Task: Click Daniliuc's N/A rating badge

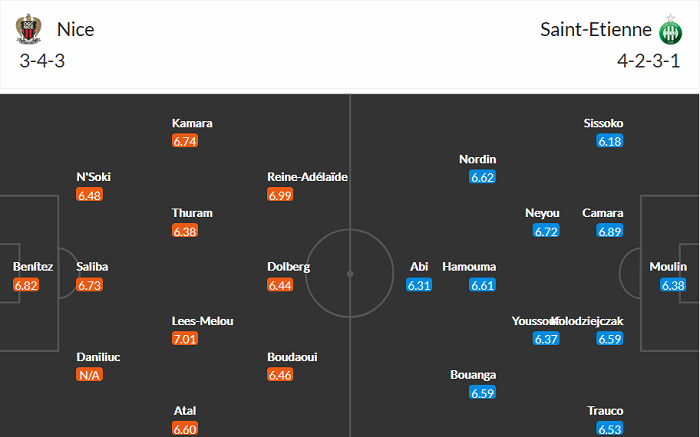Action: tap(90, 375)
